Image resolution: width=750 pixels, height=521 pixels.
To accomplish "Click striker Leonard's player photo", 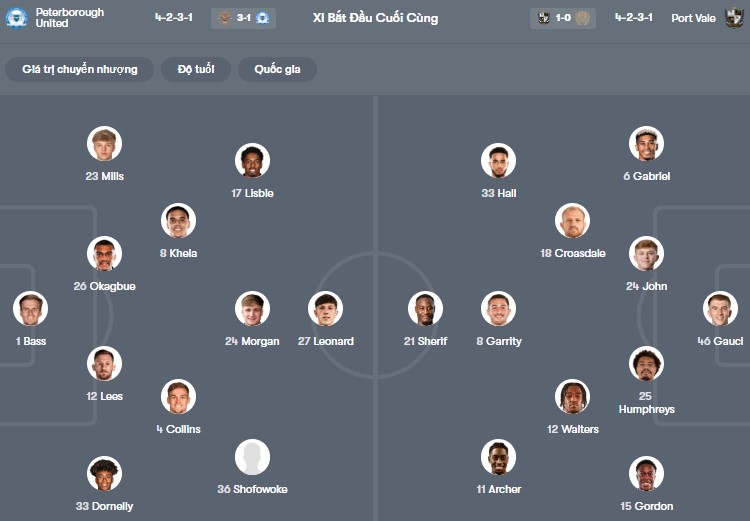I will pos(325,309).
